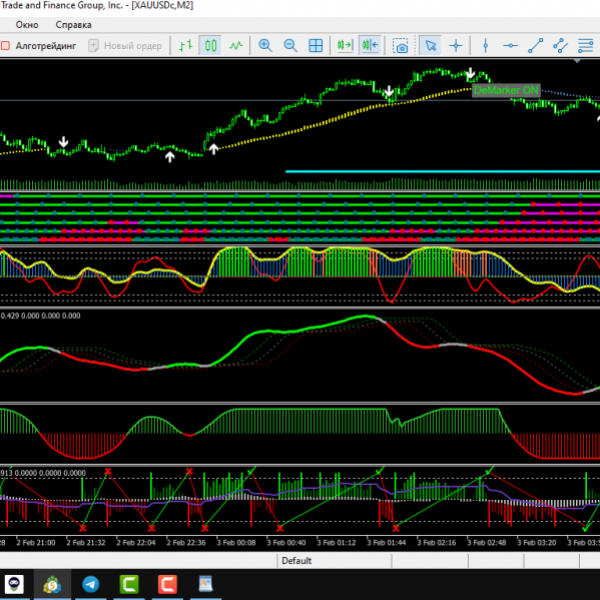Screen dimensions: 600x600
Task: Select candlestick chart display
Action: point(210,45)
